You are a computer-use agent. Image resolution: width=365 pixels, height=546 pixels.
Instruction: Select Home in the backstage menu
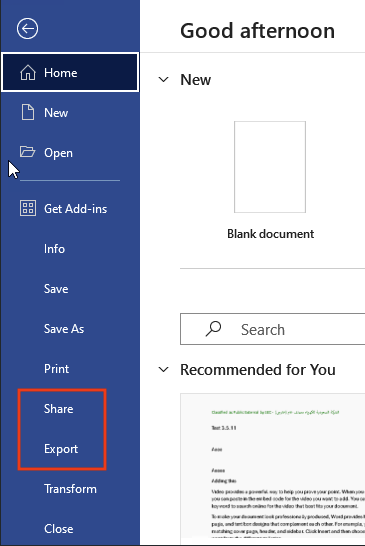(70, 72)
